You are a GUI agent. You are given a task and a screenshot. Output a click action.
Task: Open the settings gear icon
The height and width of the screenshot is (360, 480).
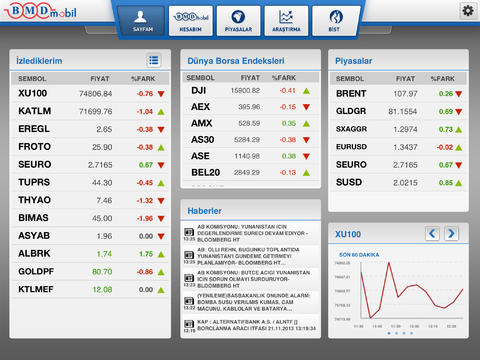tap(468, 11)
